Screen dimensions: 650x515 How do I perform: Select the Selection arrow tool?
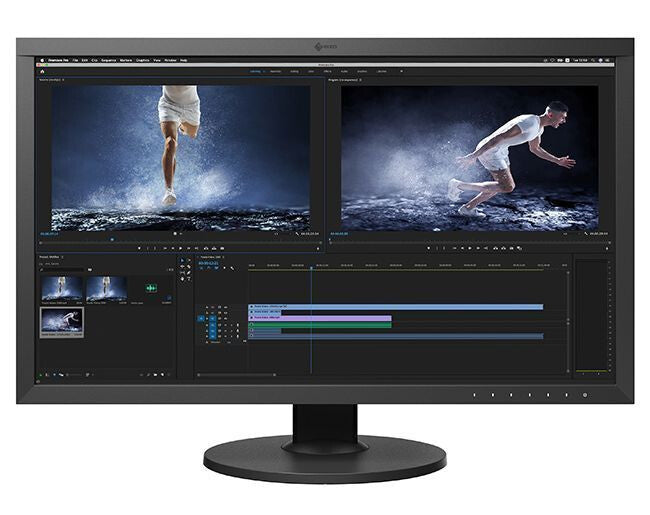point(181,260)
